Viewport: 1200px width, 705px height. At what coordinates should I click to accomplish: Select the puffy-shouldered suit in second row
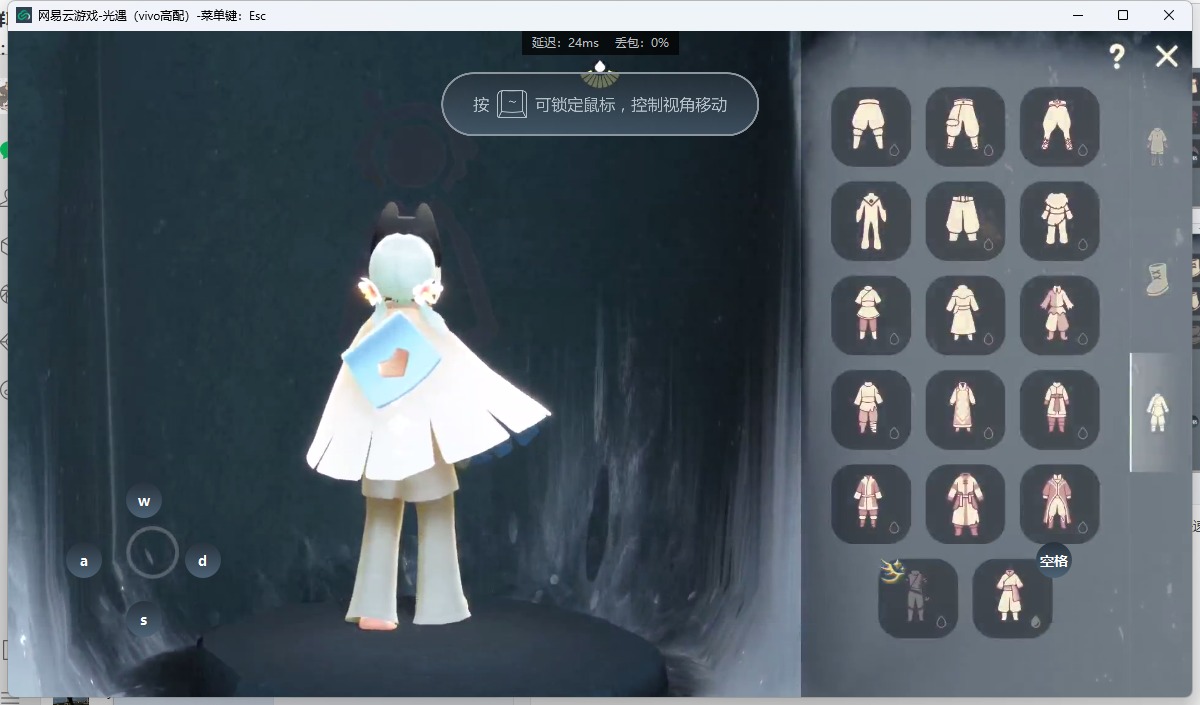point(1060,221)
